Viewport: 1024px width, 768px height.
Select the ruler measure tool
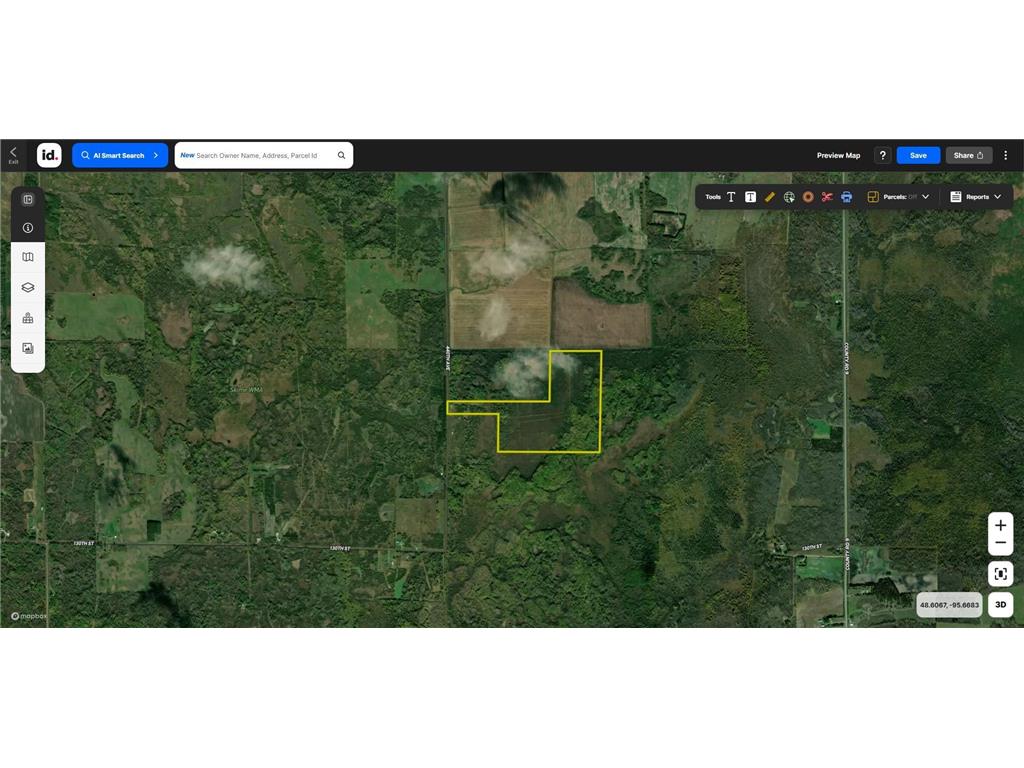pyautogui.click(x=769, y=197)
